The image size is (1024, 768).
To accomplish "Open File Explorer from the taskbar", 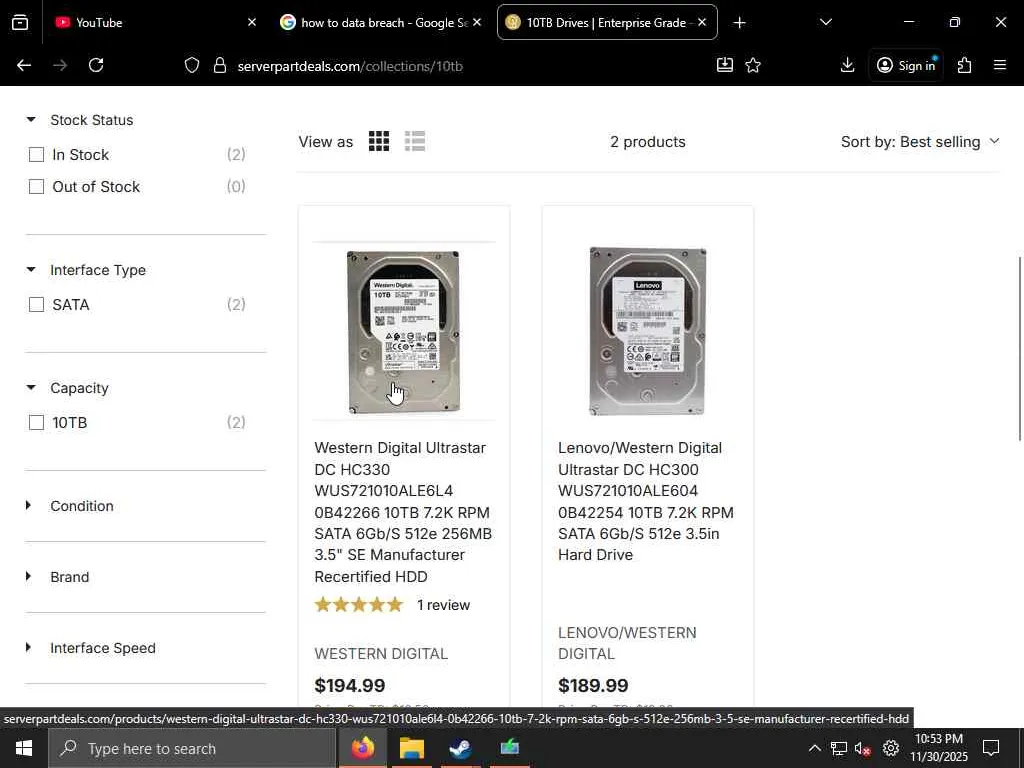I will 411,748.
